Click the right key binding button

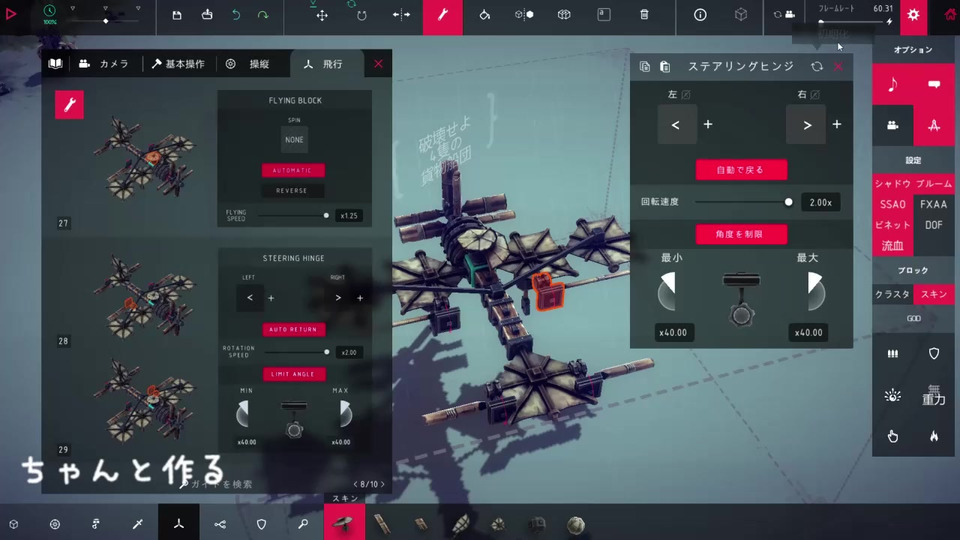coord(806,124)
